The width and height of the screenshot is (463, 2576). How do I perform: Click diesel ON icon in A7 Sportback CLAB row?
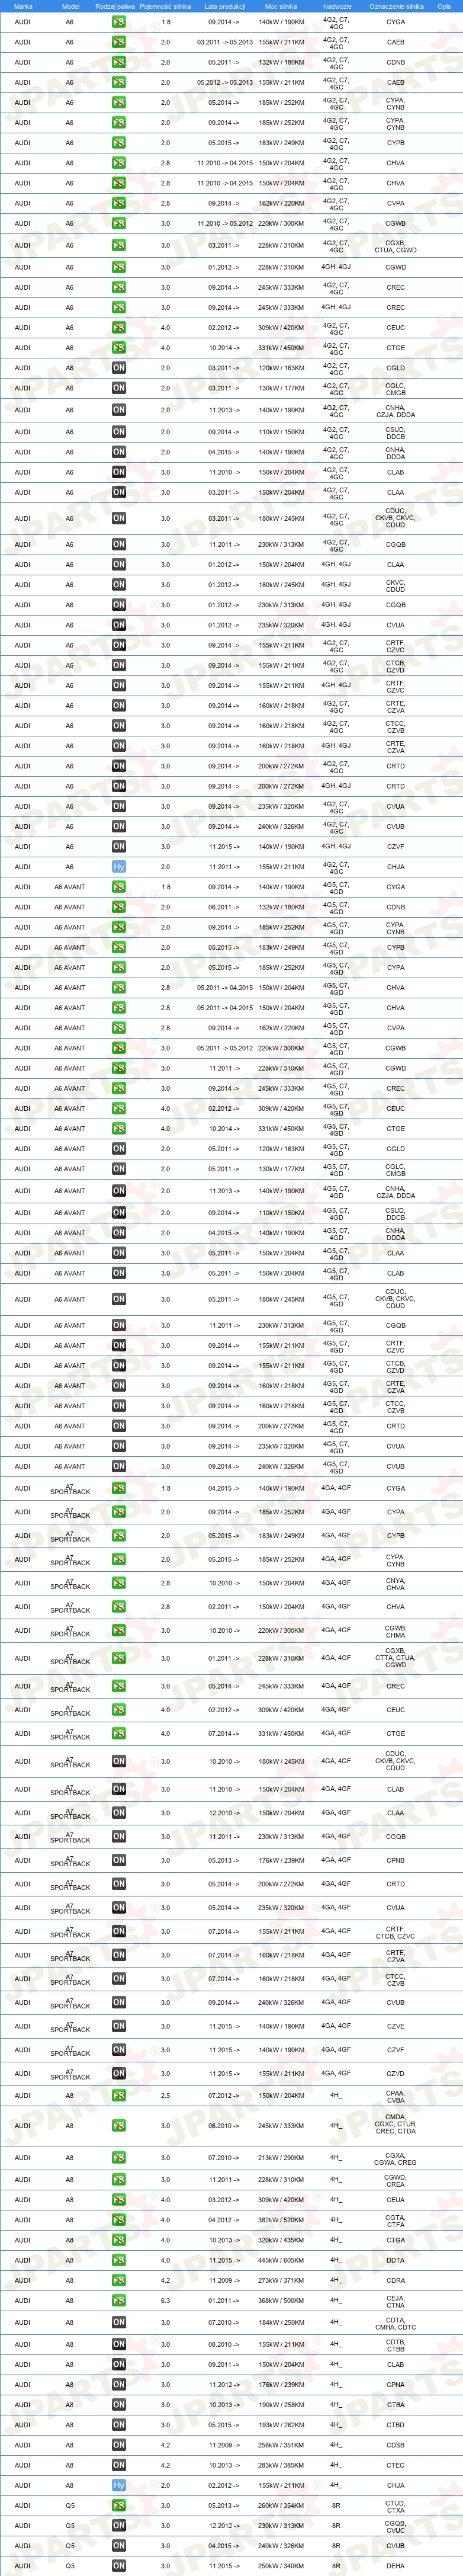[119, 1789]
